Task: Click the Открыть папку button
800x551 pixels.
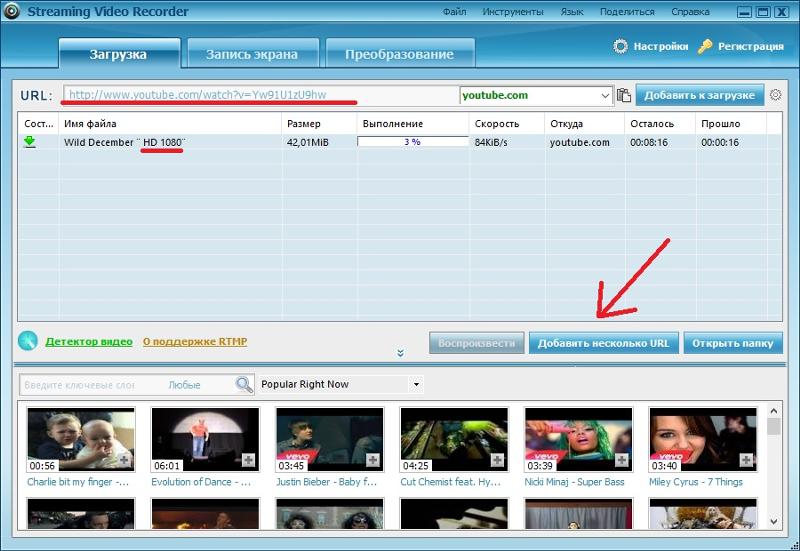Action: [x=733, y=343]
